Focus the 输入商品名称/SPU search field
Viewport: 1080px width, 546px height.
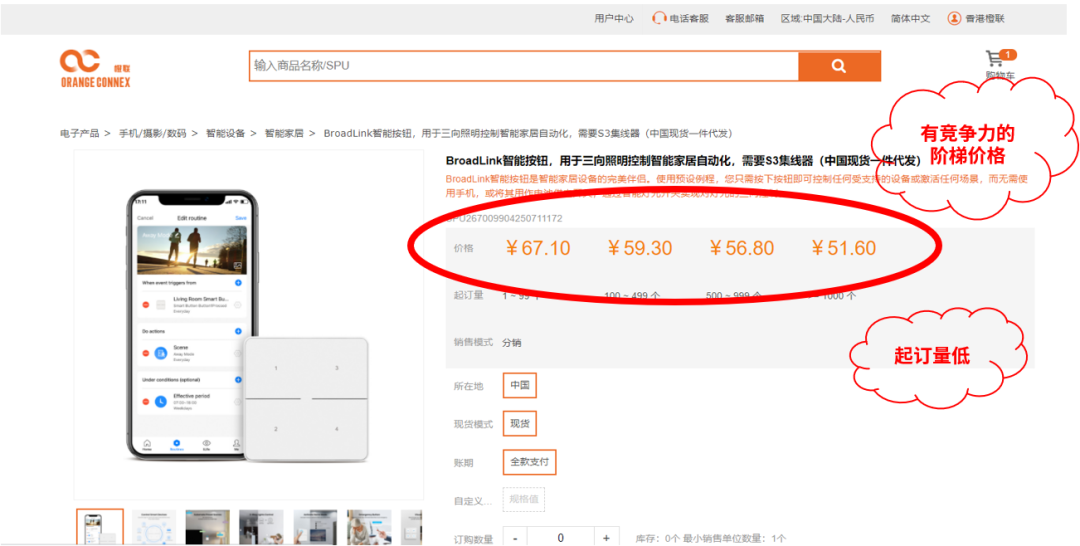(x=523, y=66)
